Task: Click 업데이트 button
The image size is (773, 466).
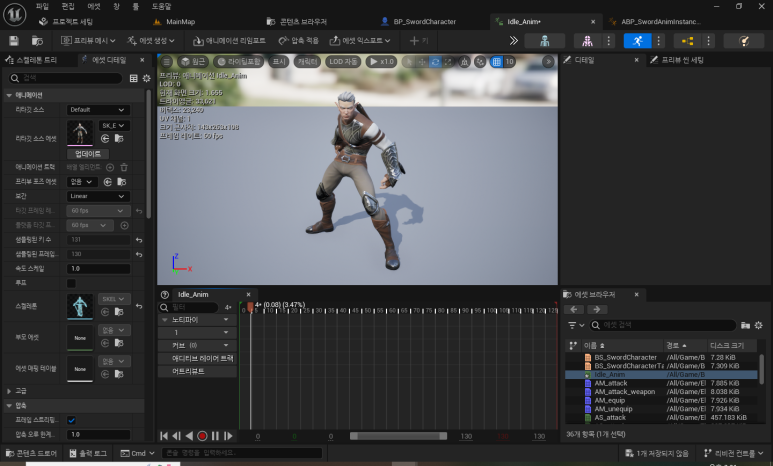Action: (88, 154)
